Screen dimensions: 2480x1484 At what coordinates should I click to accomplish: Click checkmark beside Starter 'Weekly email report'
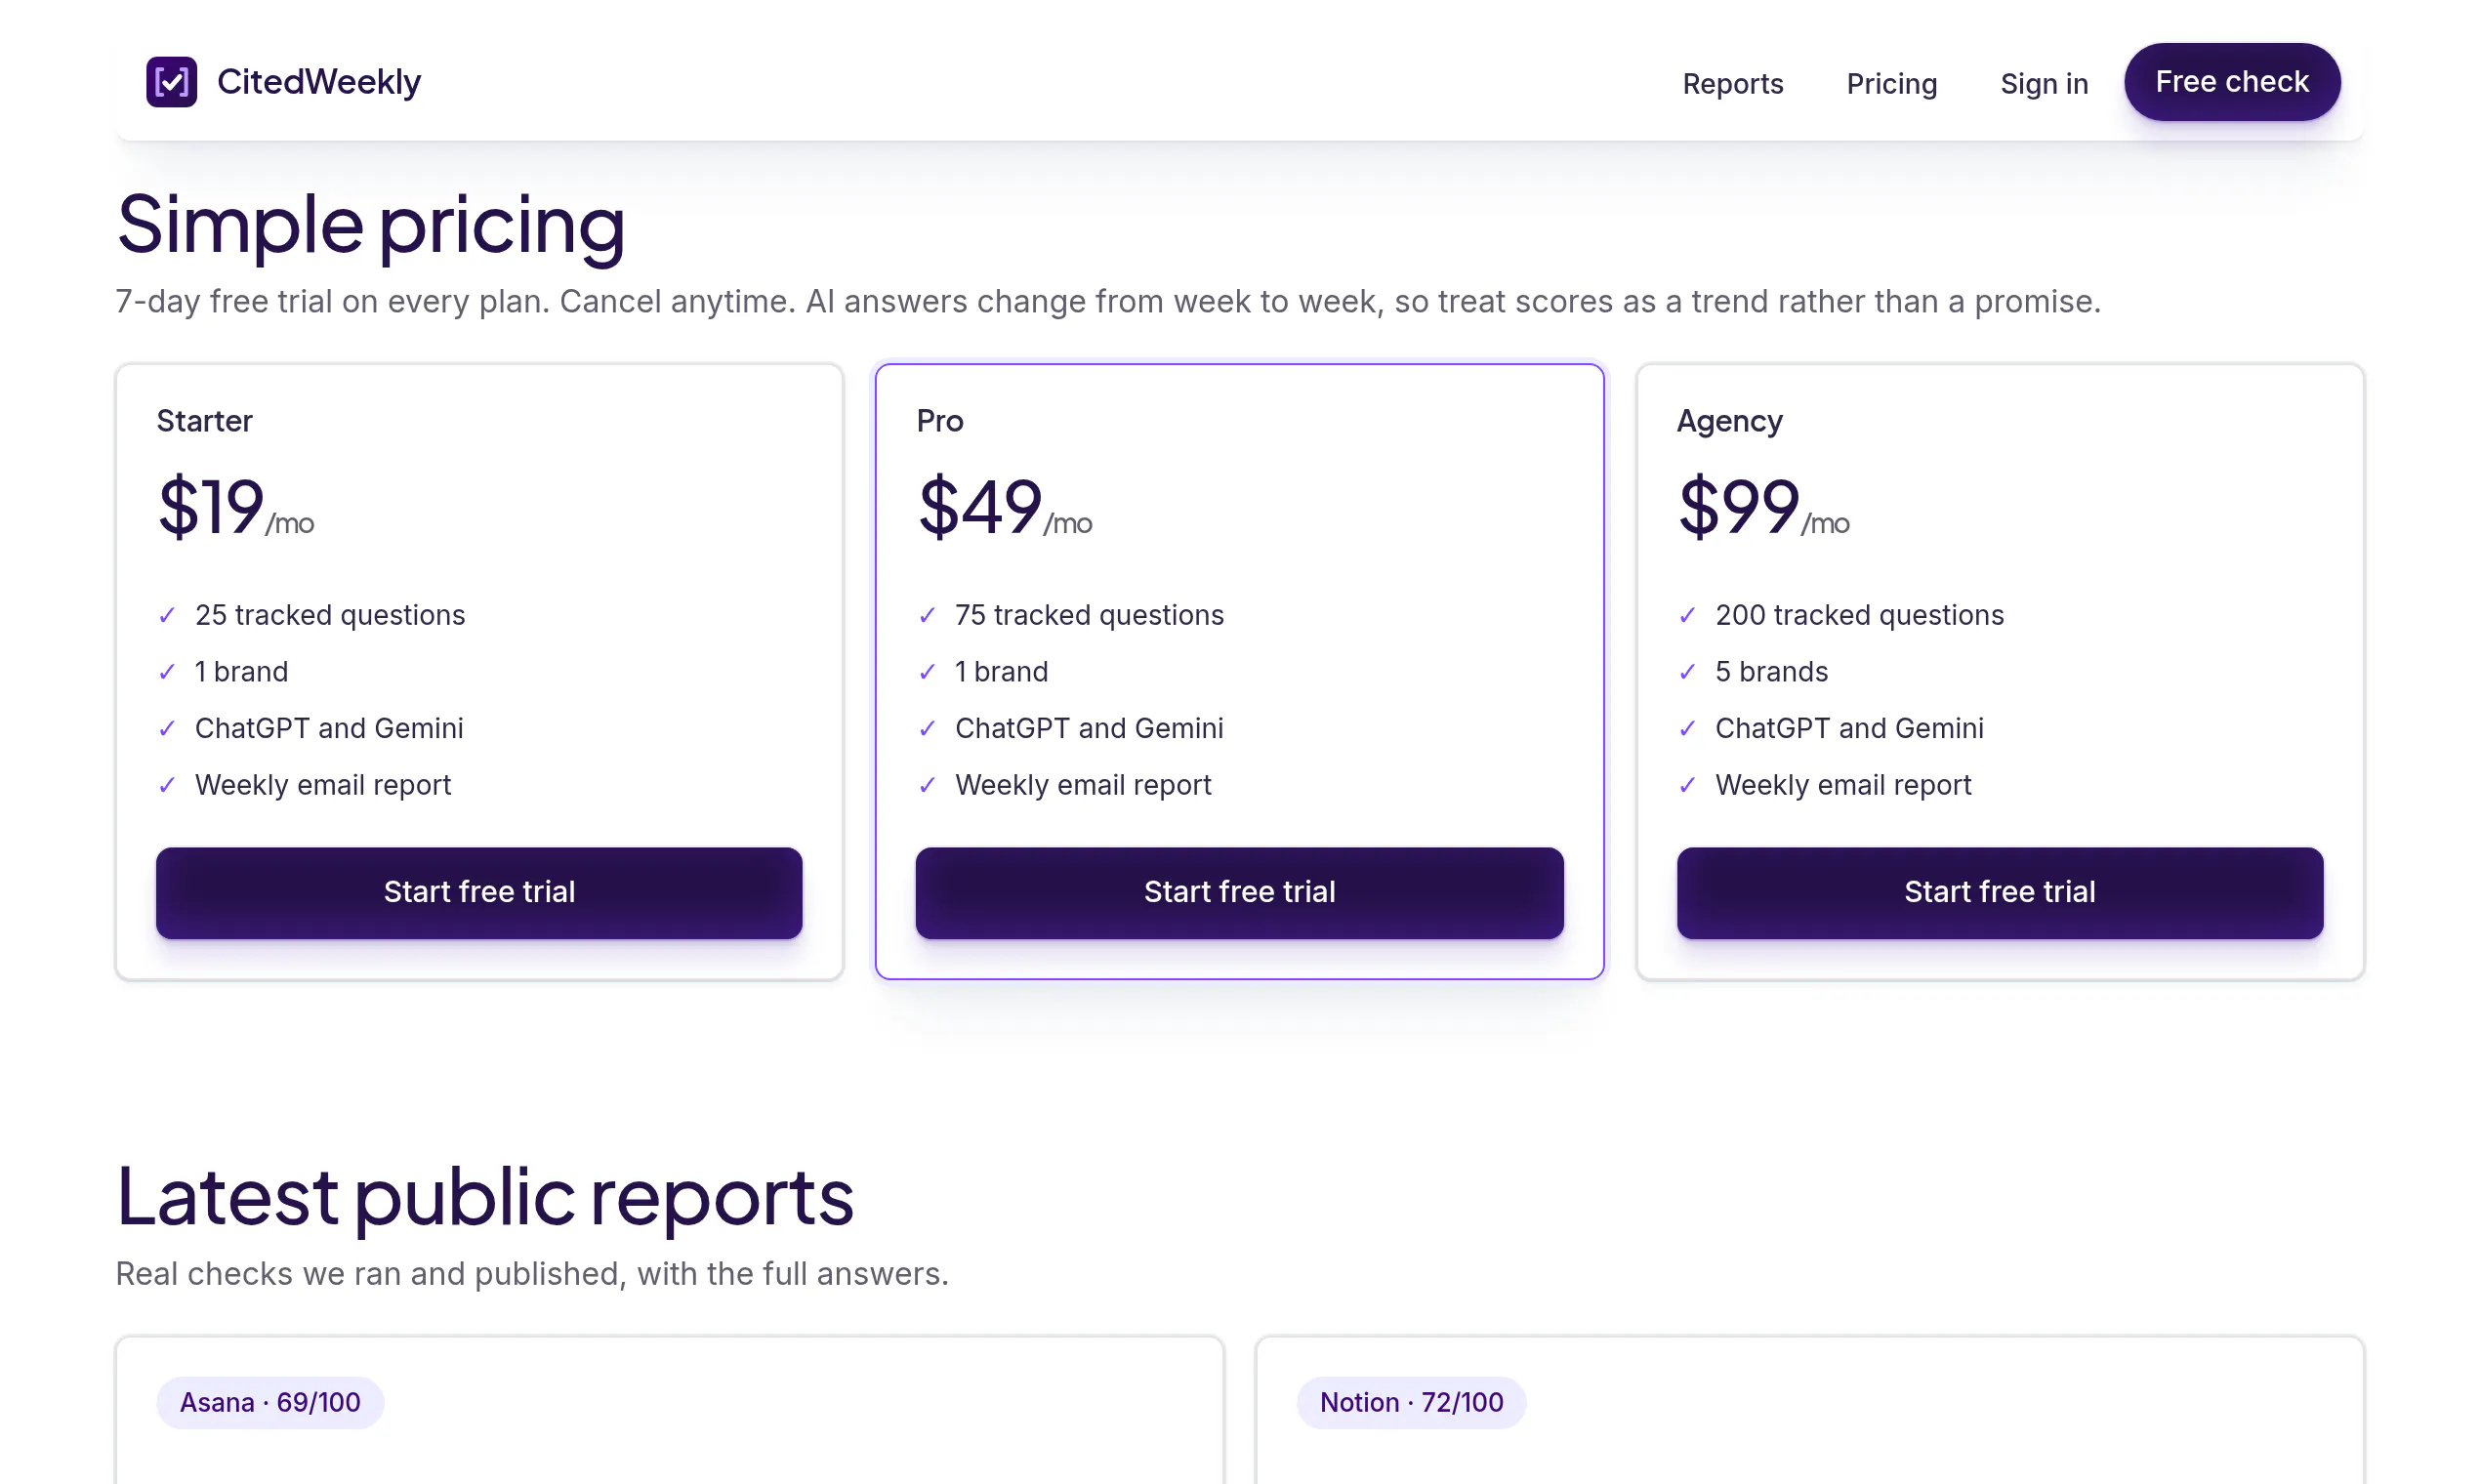coord(167,786)
